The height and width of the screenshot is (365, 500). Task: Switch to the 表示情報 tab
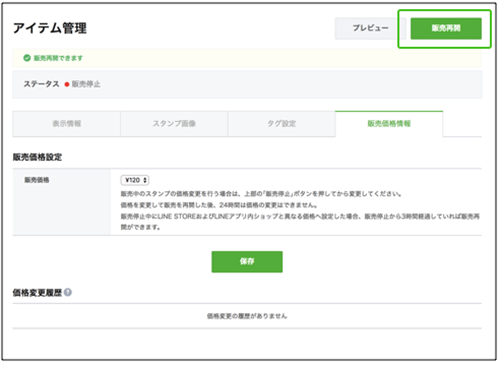pyautogui.click(x=66, y=124)
